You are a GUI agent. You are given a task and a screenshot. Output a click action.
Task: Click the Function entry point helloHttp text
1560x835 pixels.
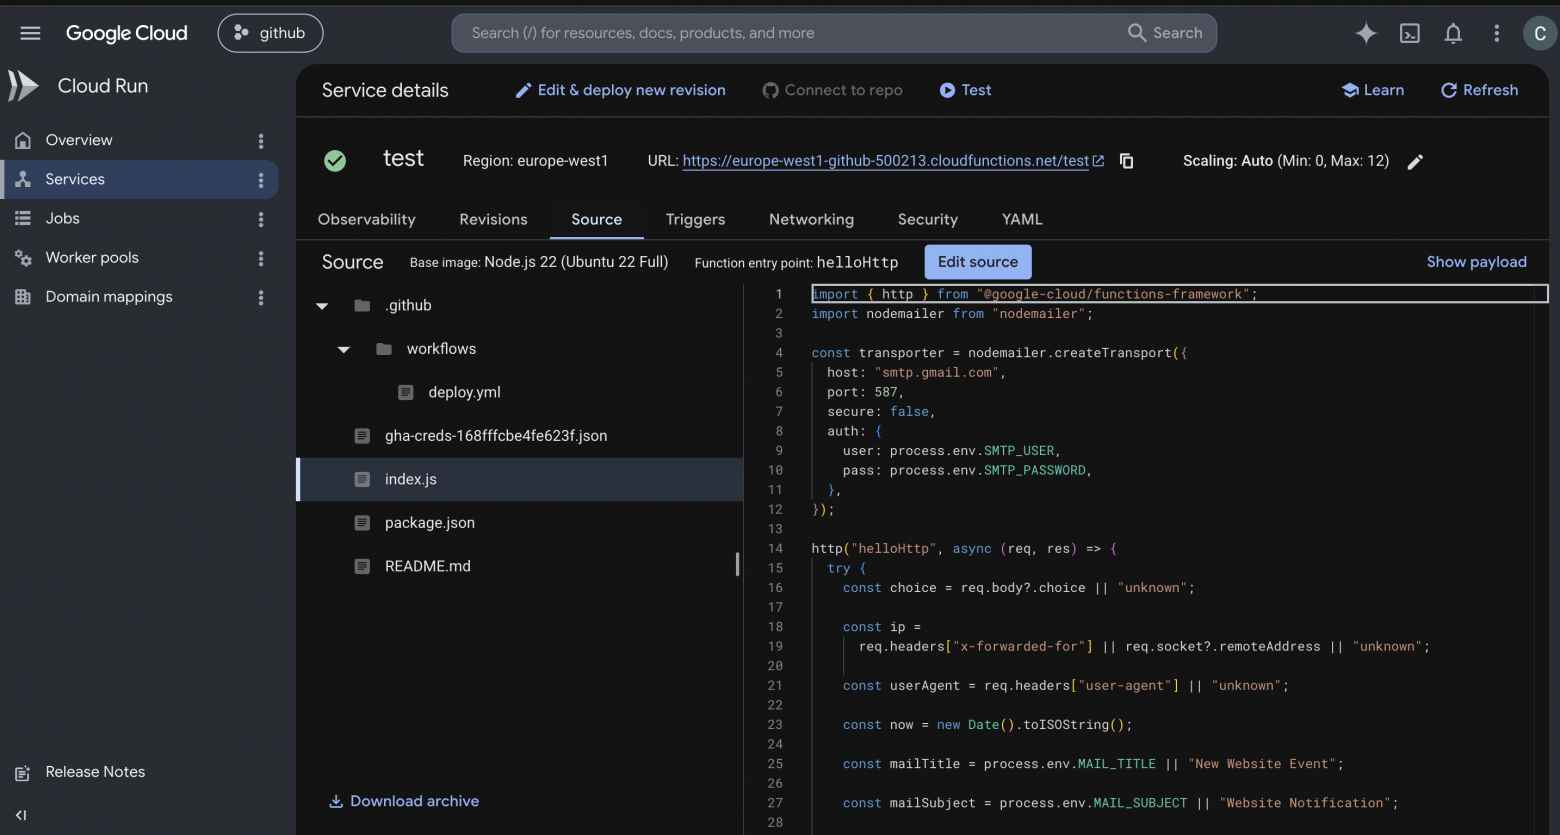(x=796, y=262)
